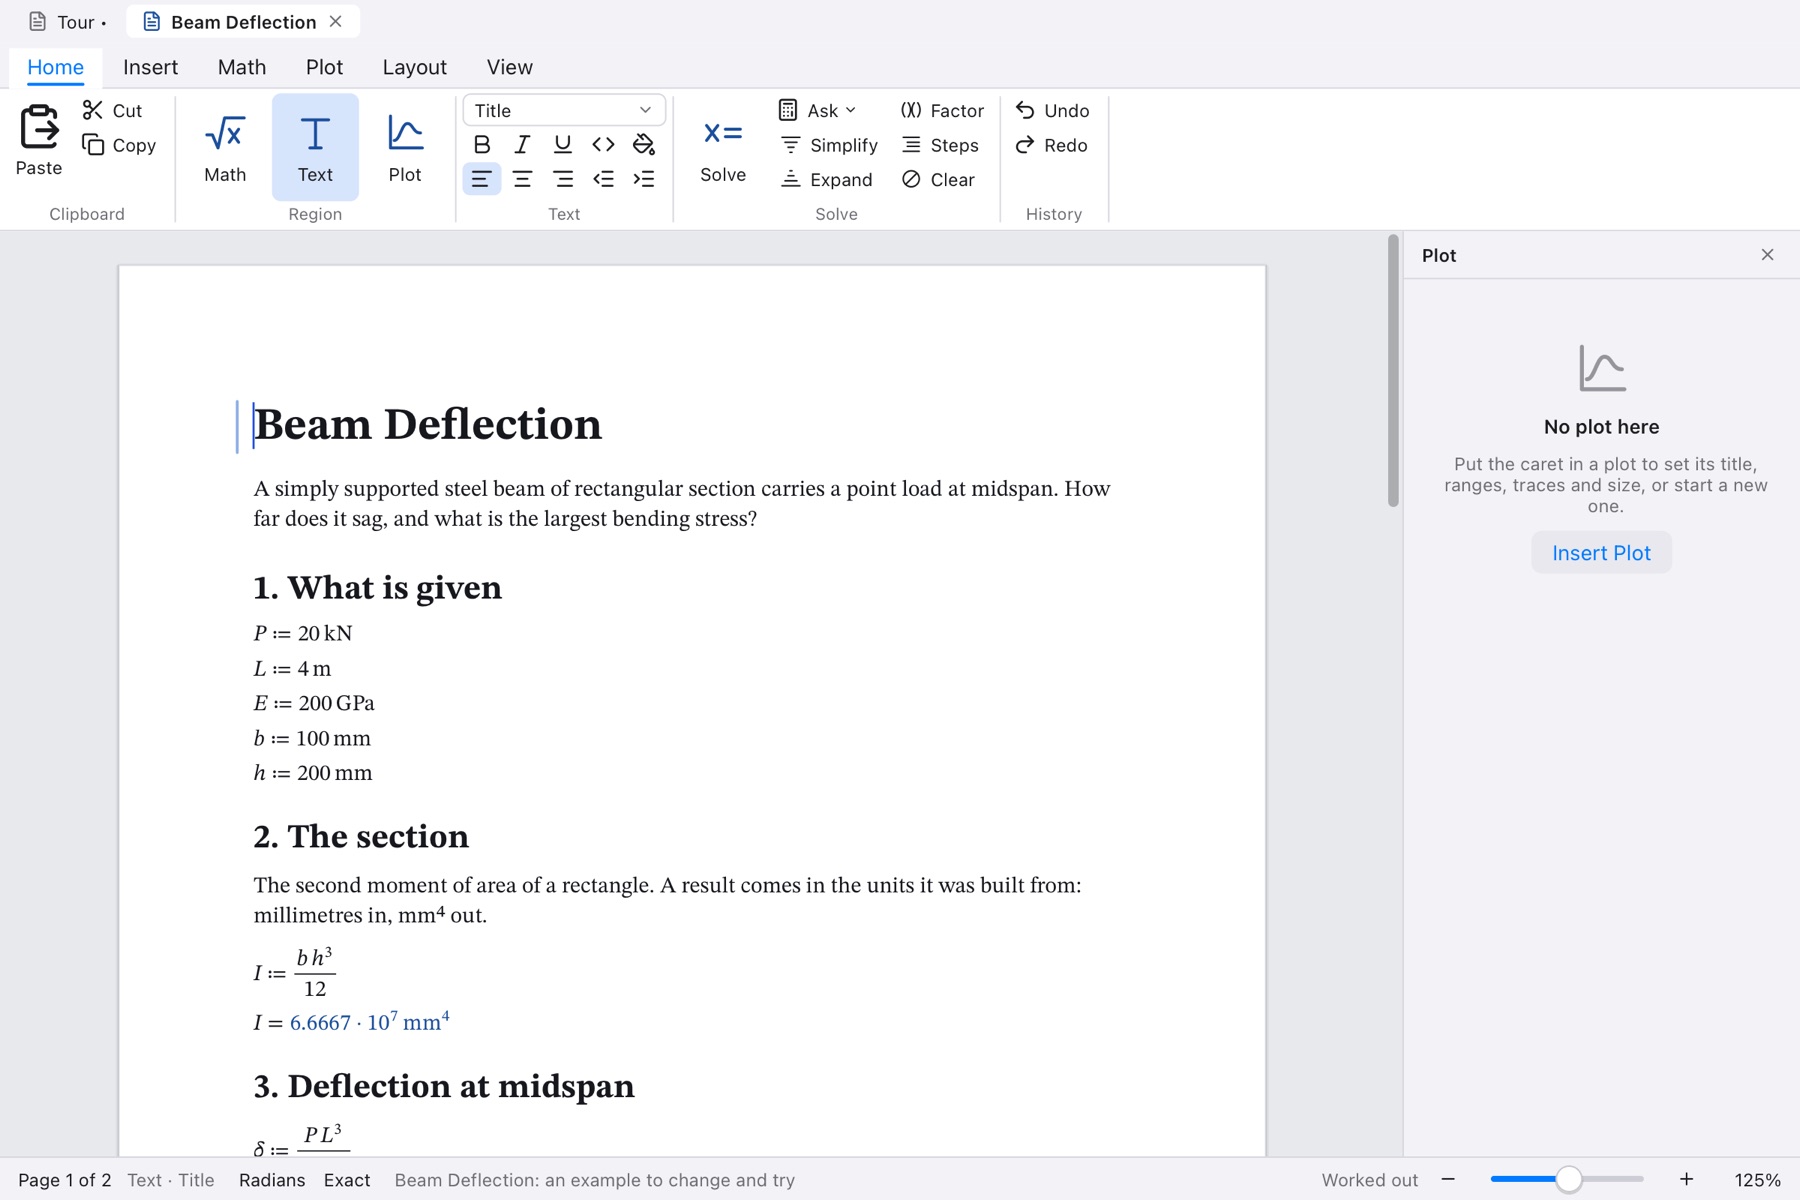Image resolution: width=1800 pixels, height=1200 pixels.
Task: Insert a Math region
Action: point(225,147)
